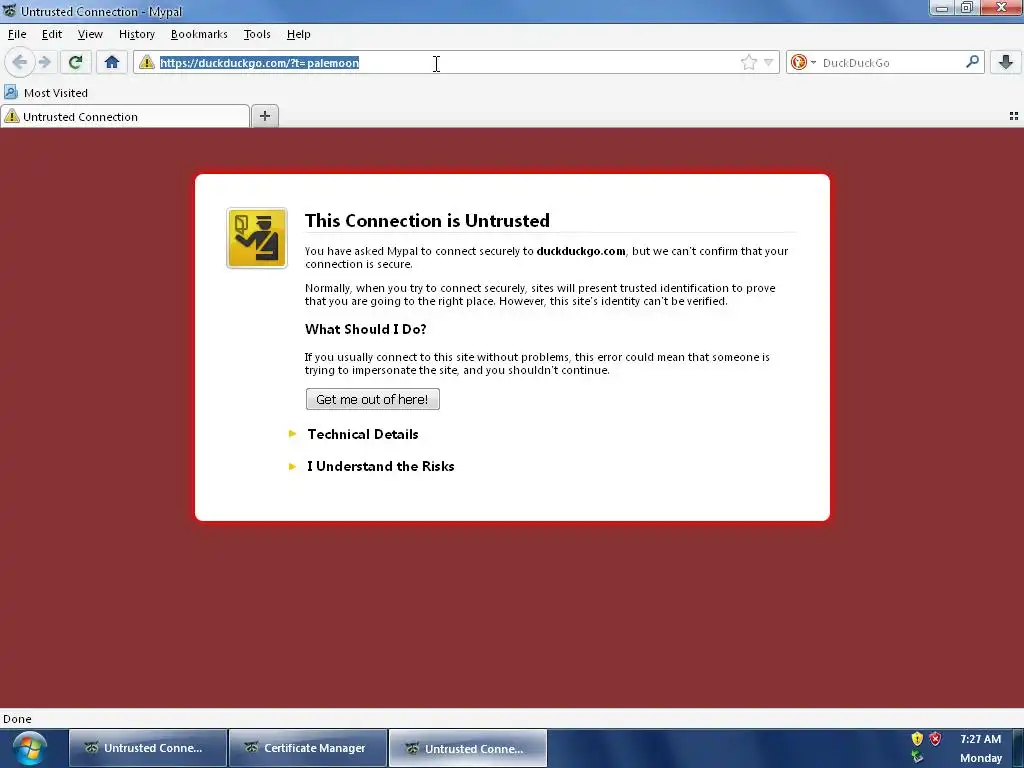The width and height of the screenshot is (1024, 768).
Task: Click the yellow security shield tray icon
Action: [x=917, y=739]
